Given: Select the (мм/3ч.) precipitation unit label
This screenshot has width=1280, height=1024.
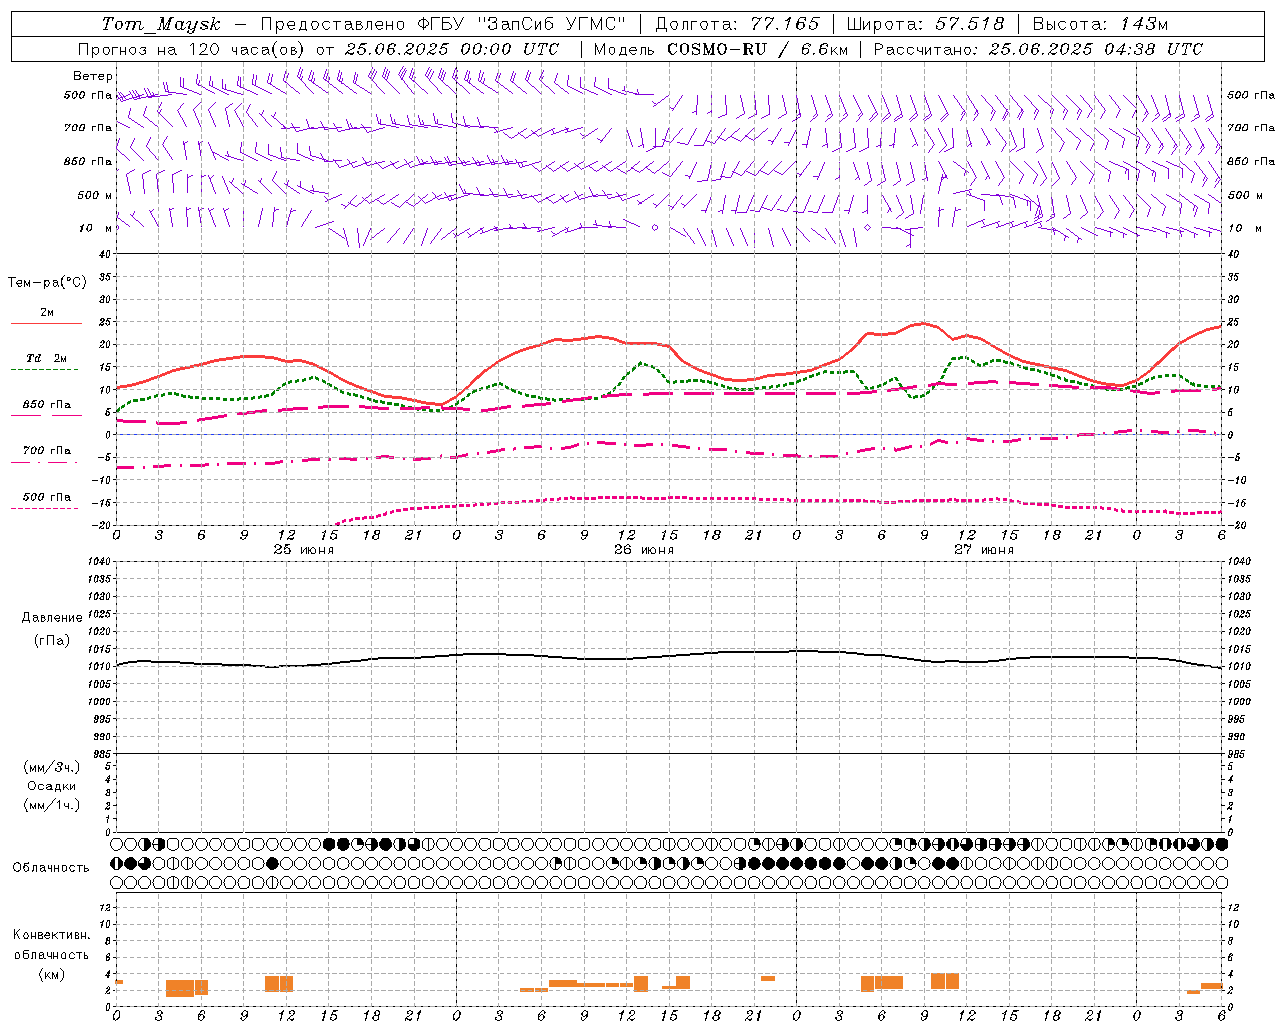Looking at the screenshot, I should [x=52, y=767].
